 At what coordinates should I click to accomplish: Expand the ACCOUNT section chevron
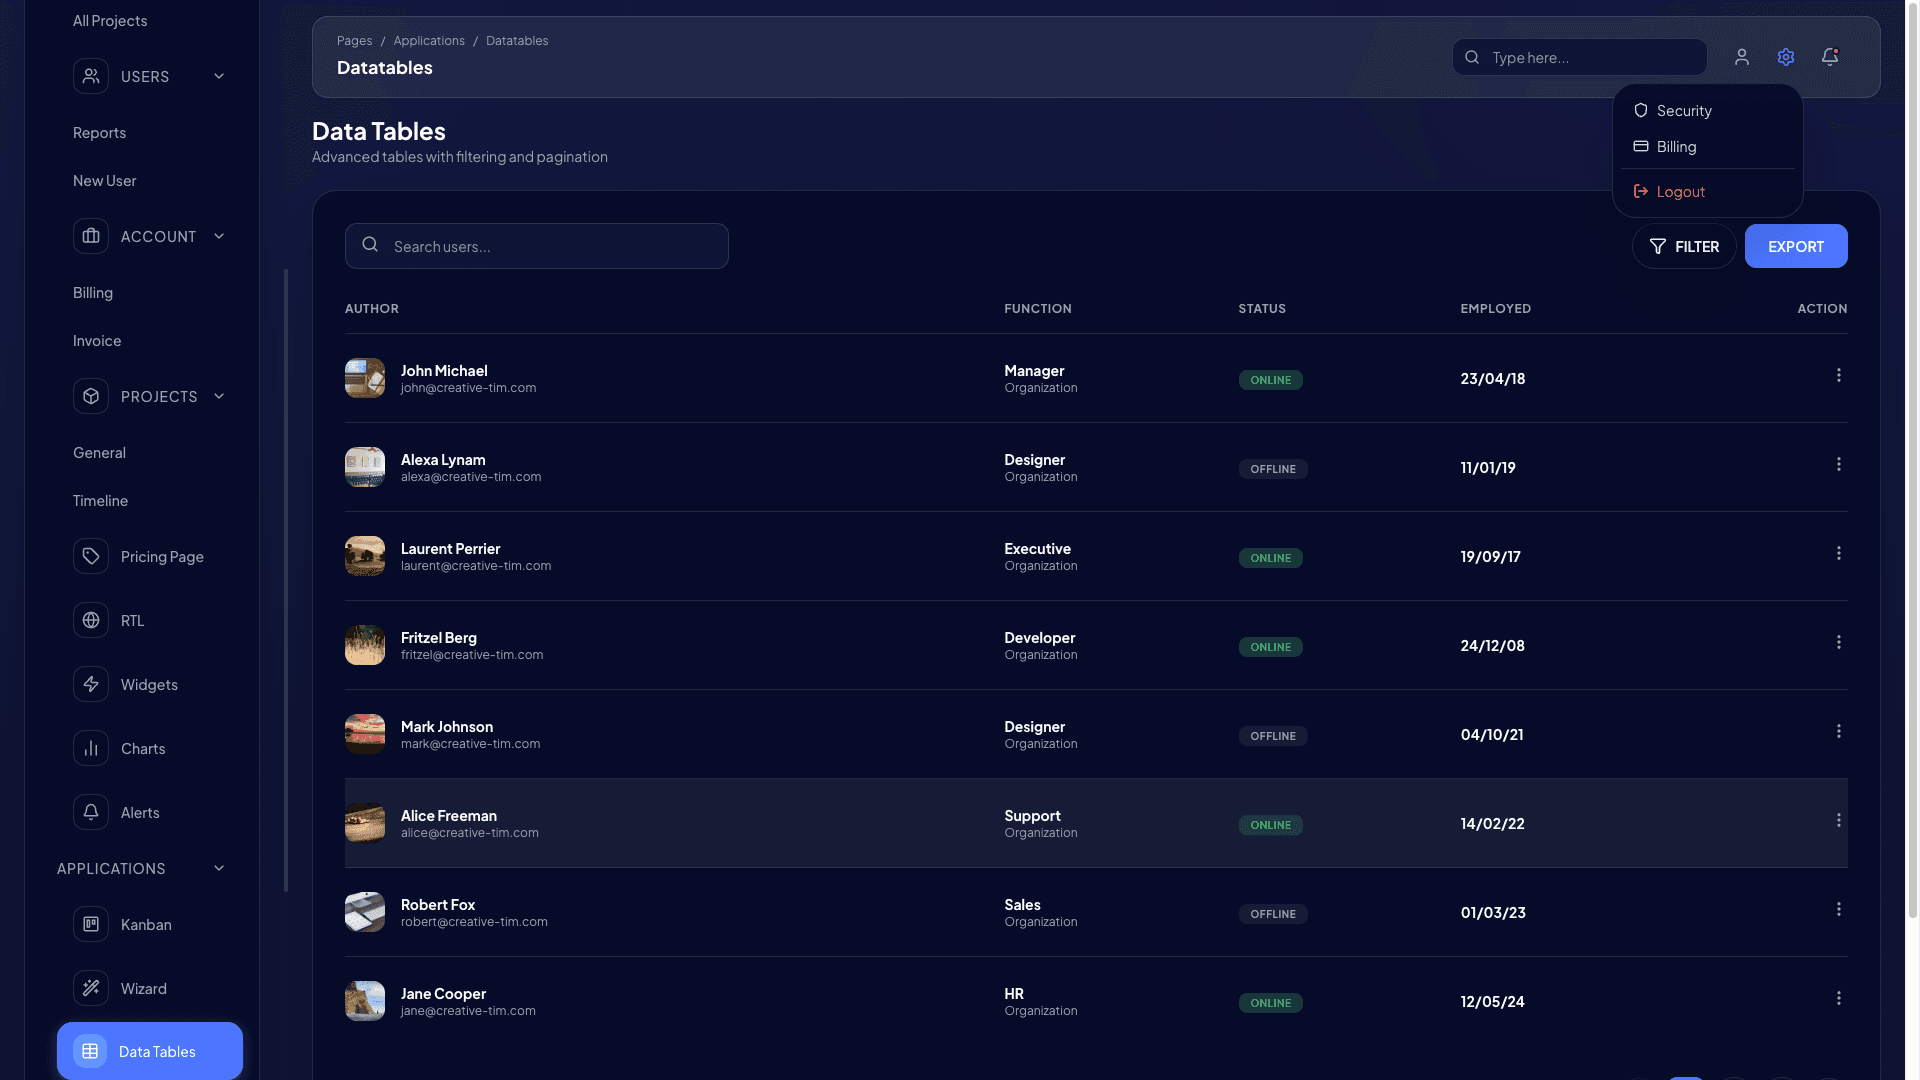point(219,236)
